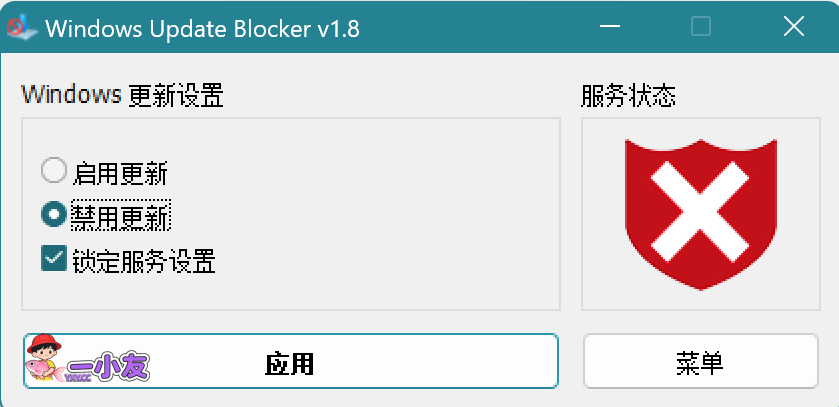Select the 禁用更新 radio button

(53, 214)
